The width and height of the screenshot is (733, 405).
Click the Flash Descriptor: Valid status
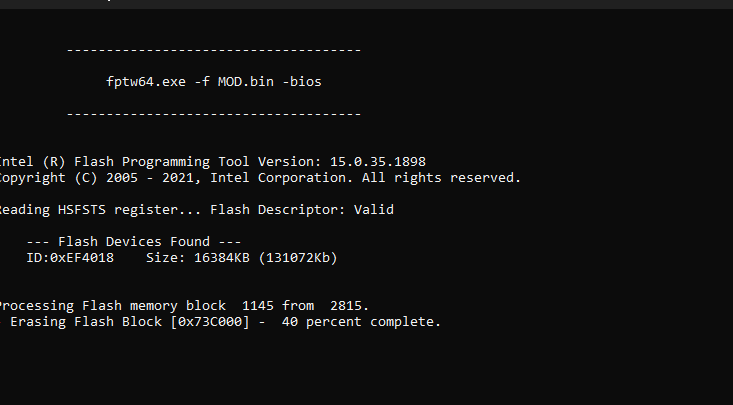[x=302, y=210]
